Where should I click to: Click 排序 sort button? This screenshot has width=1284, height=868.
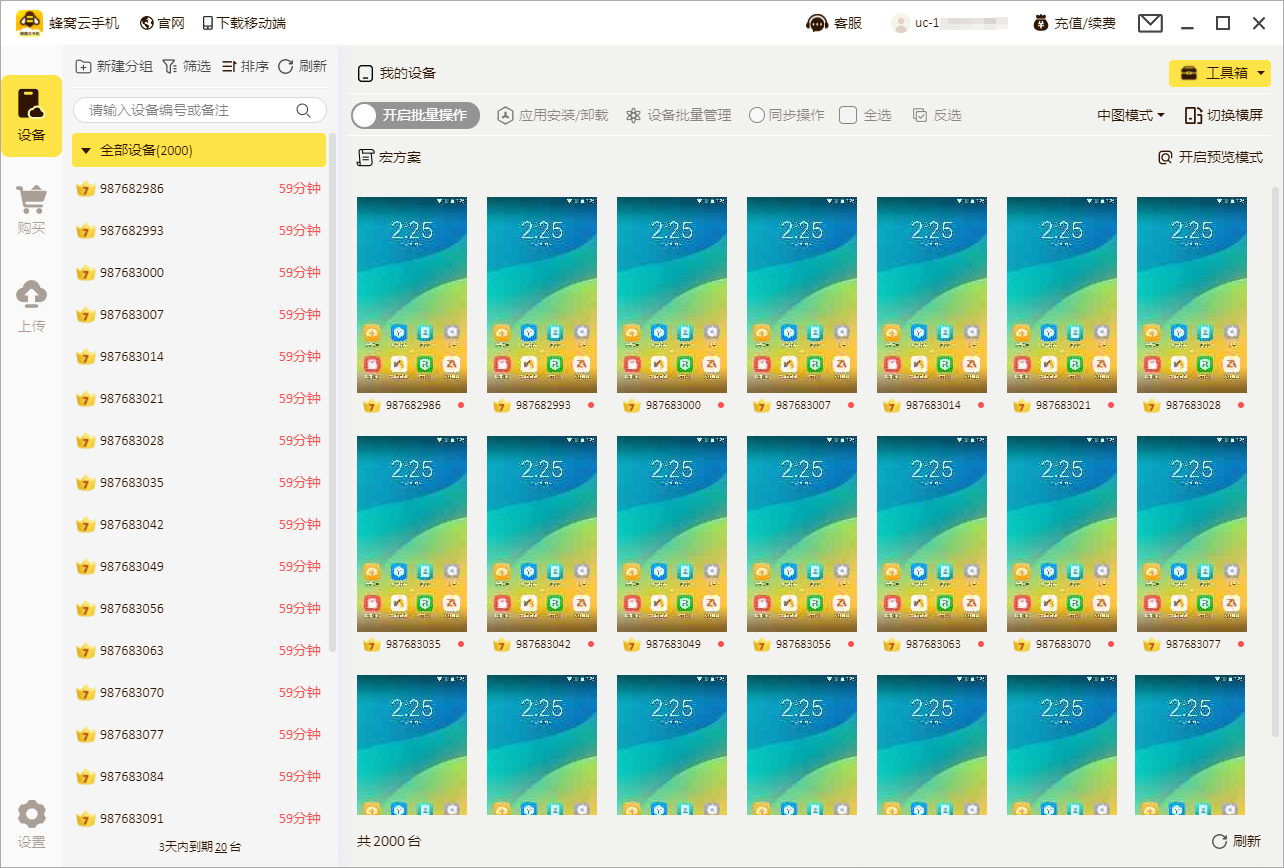click(245, 66)
